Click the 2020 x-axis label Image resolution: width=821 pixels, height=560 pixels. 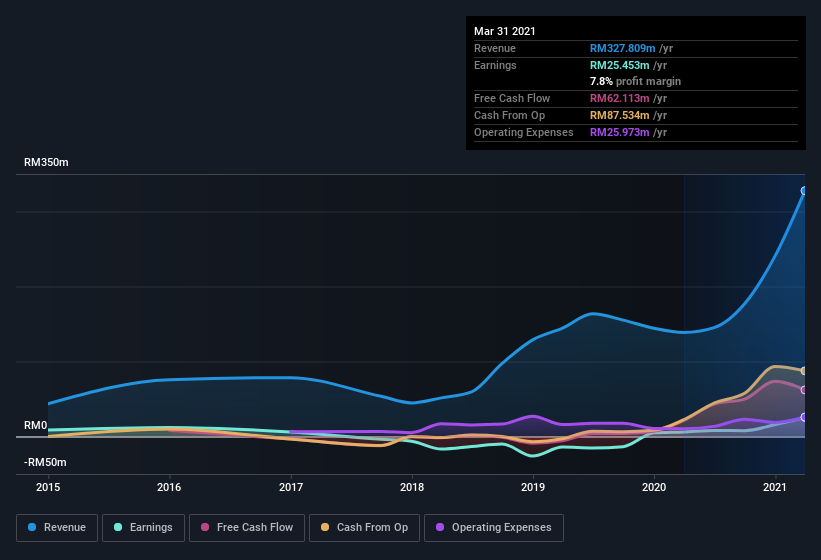654,487
